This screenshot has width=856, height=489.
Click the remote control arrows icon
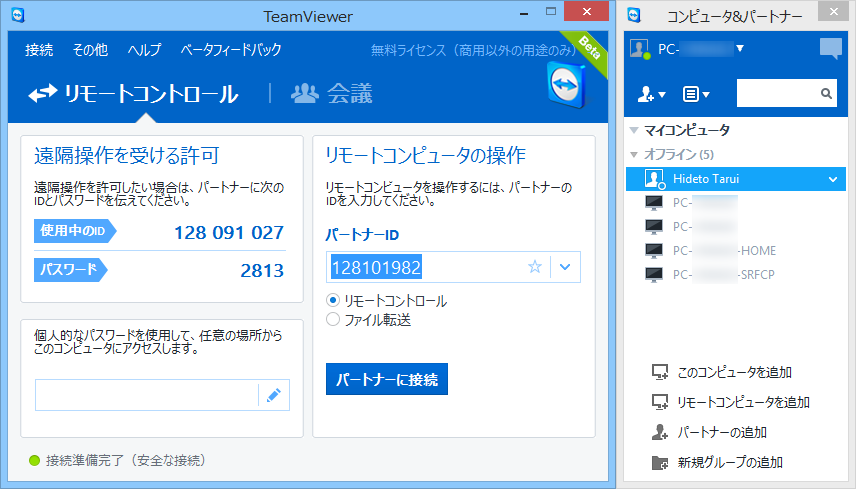point(43,93)
